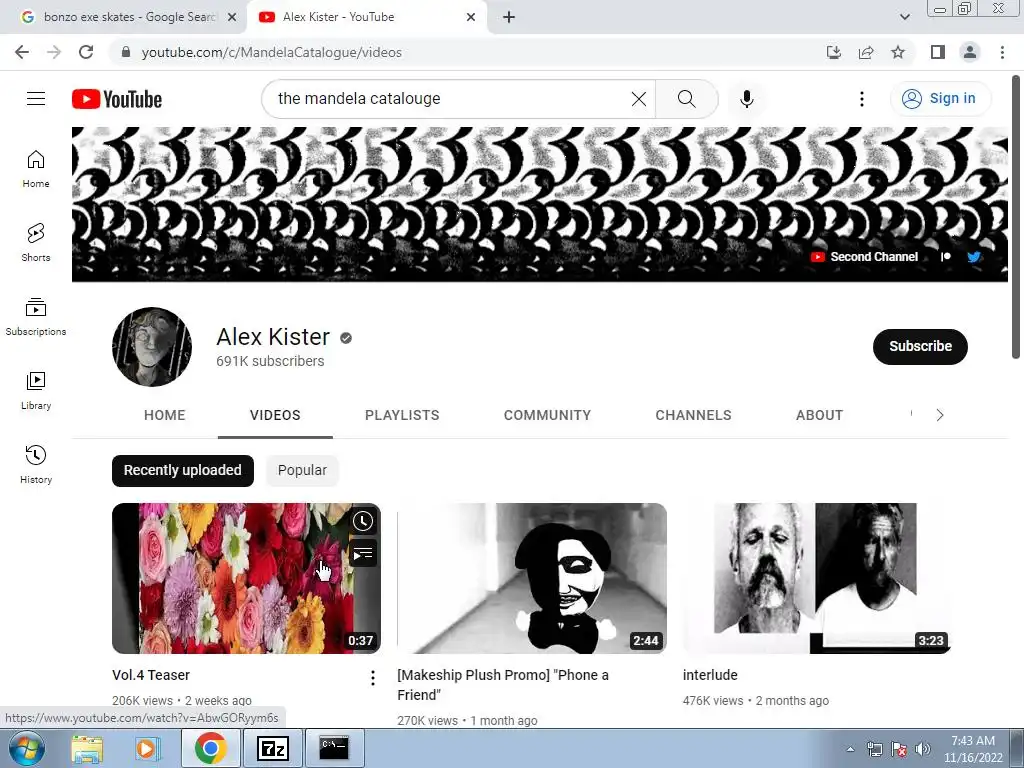The width and height of the screenshot is (1024, 768).
Task: Close the bonzo exe skates tab
Action: pyautogui.click(x=232, y=18)
